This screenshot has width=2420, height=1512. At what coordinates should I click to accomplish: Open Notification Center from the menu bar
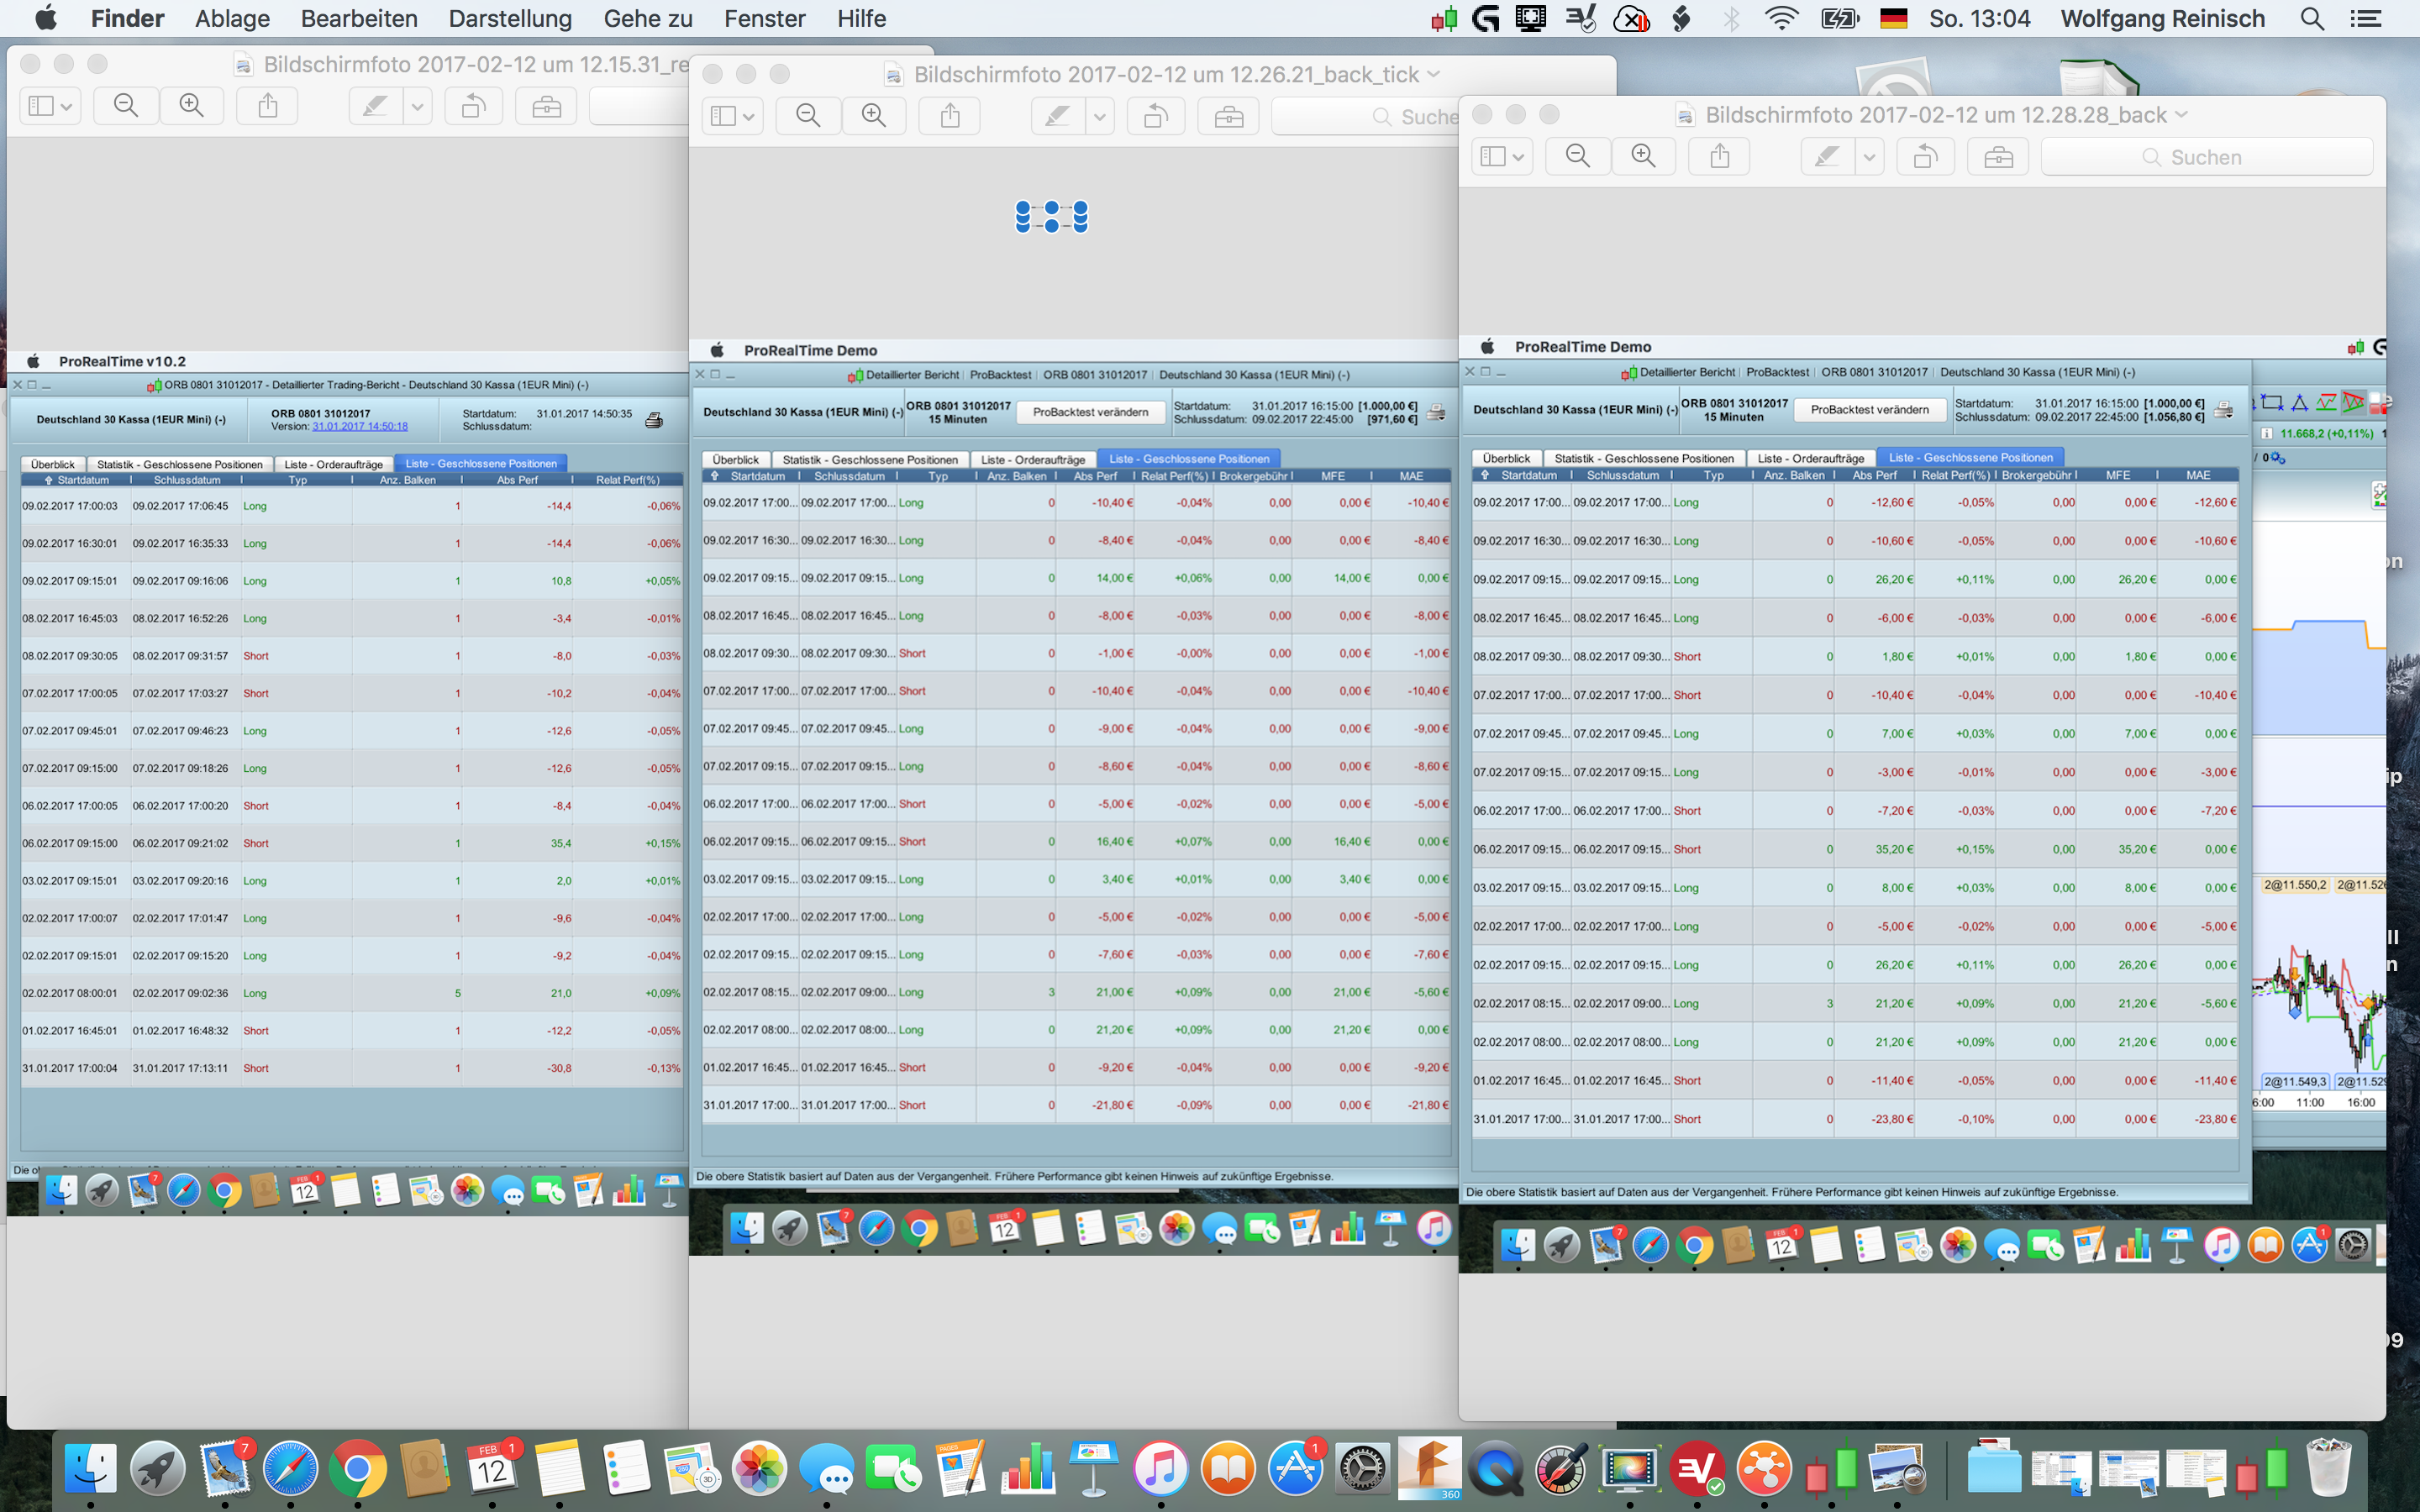pos(2365,19)
